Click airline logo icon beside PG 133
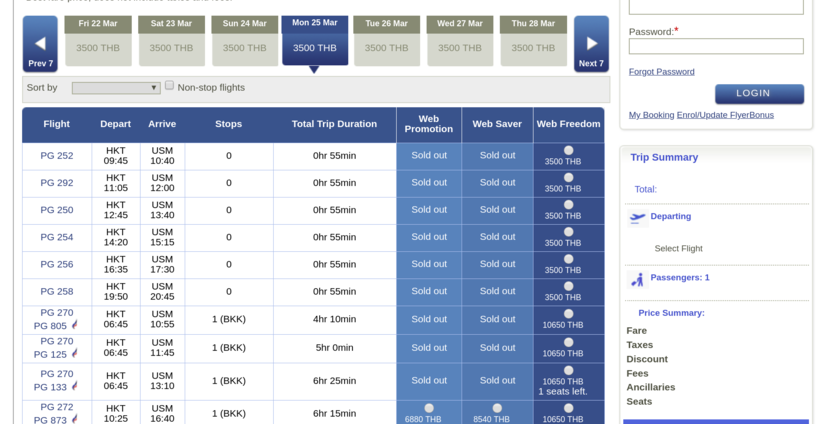820x424 pixels. [x=74, y=386]
